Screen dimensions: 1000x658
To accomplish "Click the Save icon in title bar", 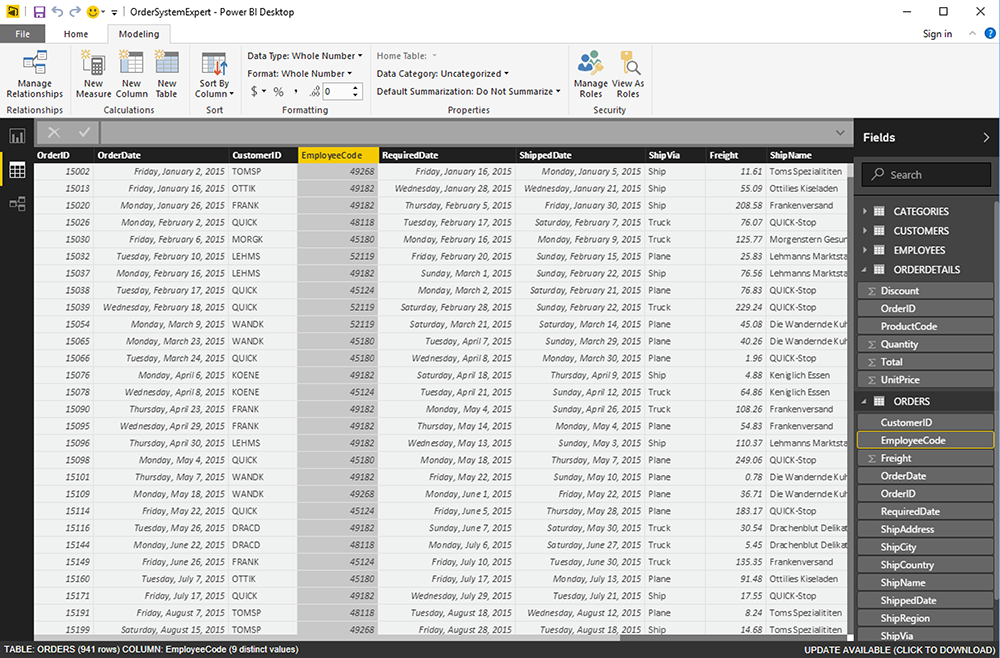I will pyautogui.click(x=39, y=11).
